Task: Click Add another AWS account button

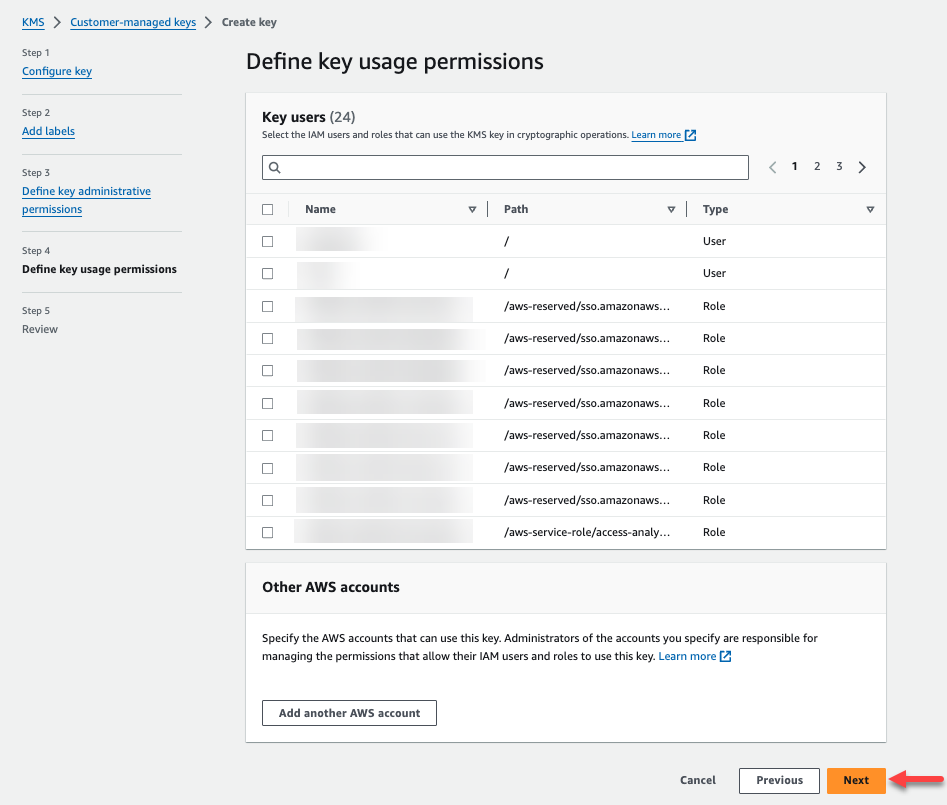Action: [349, 713]
